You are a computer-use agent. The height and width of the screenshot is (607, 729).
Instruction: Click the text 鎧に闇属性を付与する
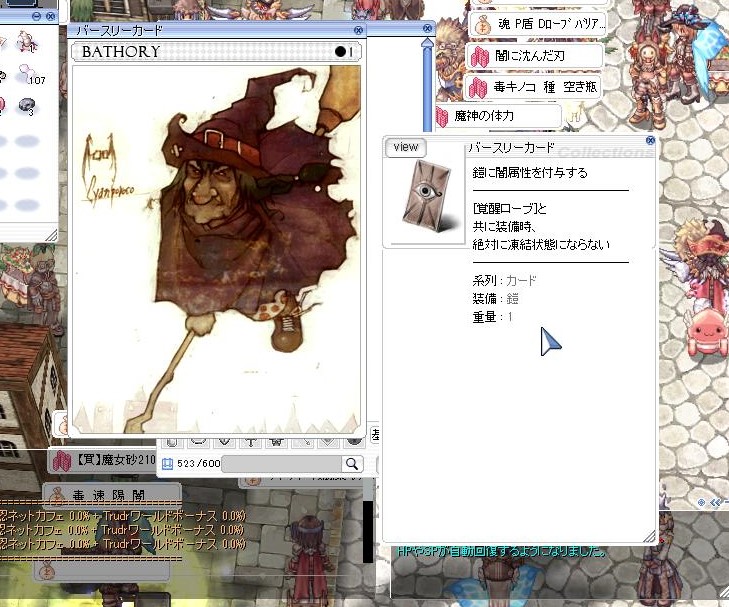click(x=530, y=173)
